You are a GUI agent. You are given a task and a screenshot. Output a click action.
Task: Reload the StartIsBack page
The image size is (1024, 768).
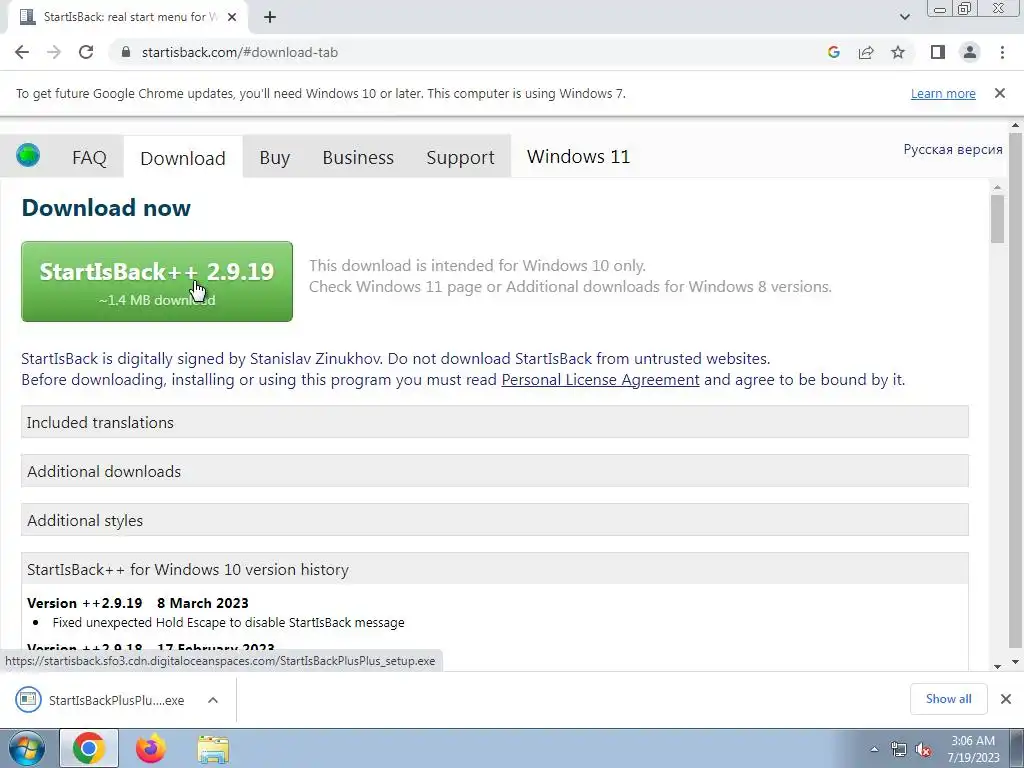(x=86, y=52)
